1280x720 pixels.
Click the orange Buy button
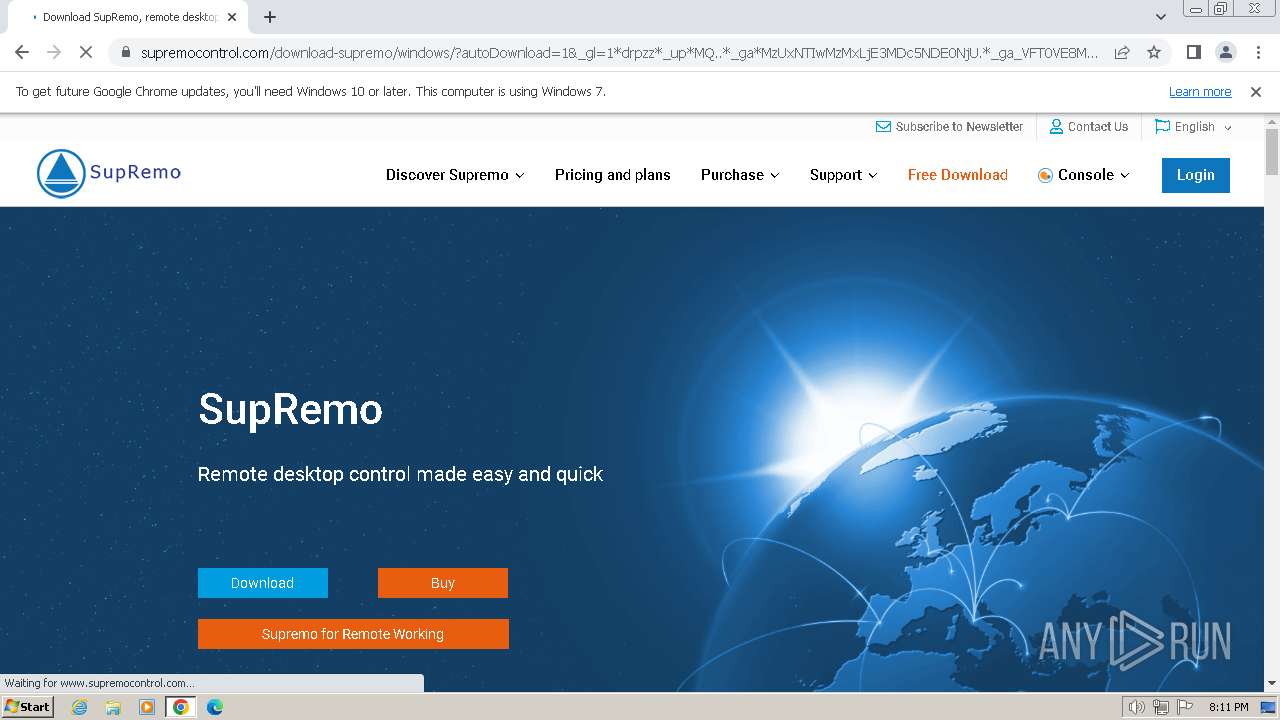coord(443,583)
